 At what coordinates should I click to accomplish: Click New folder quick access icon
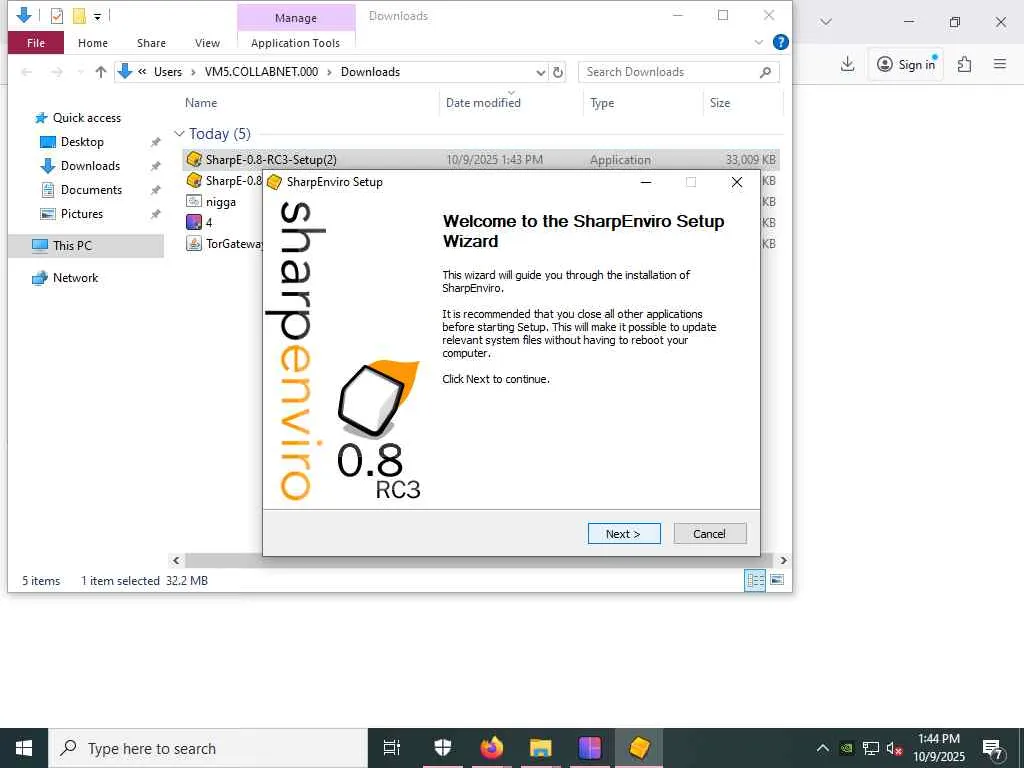(79, 16)
